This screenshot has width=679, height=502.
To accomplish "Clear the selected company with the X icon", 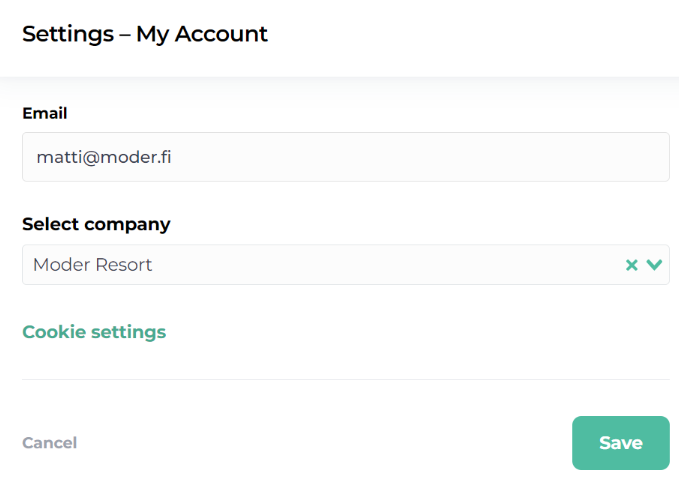I will coord(631,265).
